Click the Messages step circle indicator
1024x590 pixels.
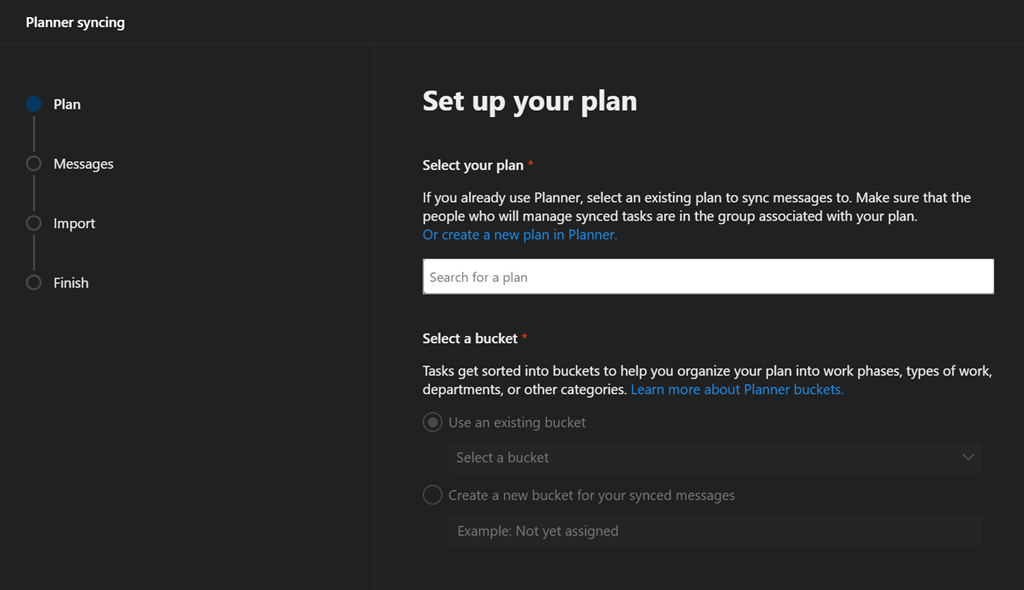tap(34, 164)
